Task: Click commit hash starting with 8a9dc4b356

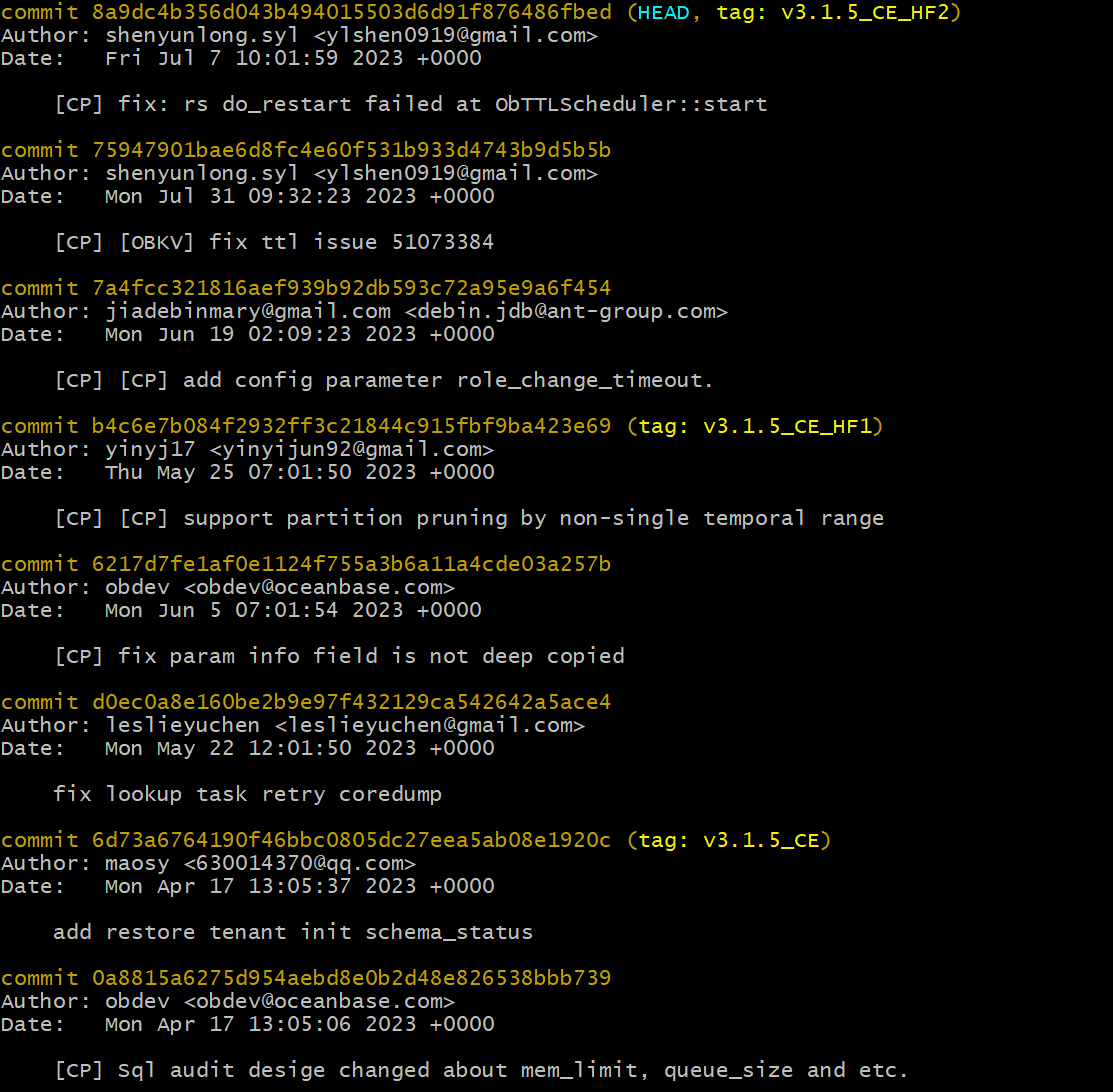Action: [x=352, y=12]
